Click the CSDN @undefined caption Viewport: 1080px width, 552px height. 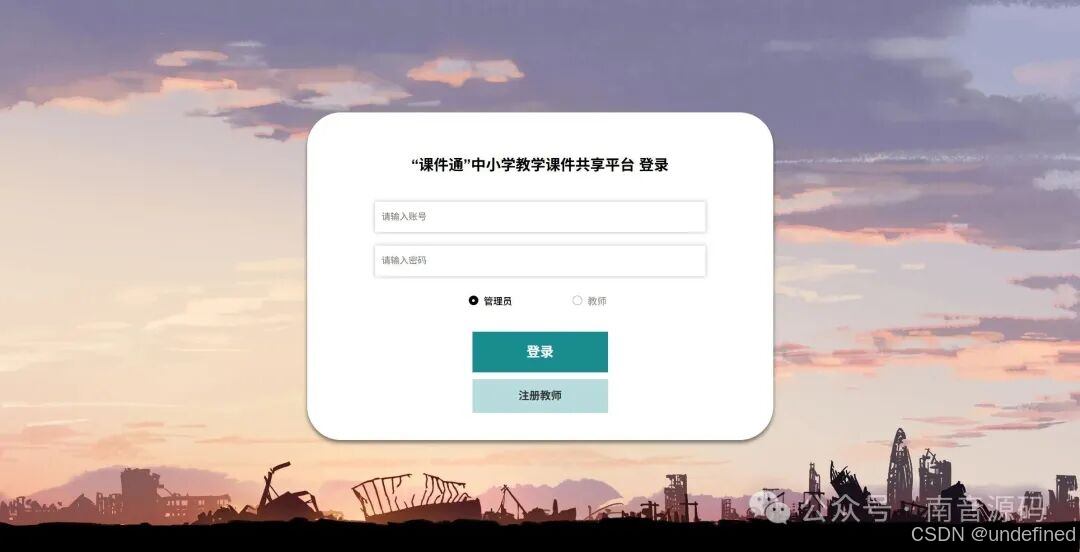coord(993,533)
